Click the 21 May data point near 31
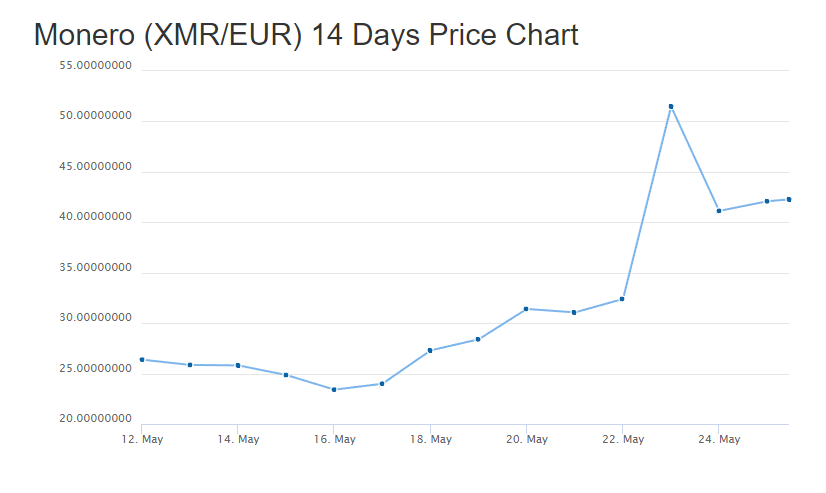Screen dimensions: 826x493 click(574, 312)
